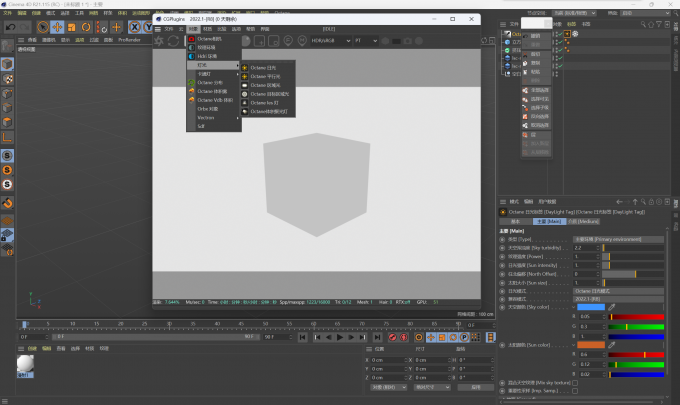The height and width of the screenshot is (405, 680).
Task: Click the Undo arrow icon
Action: tap(10, 27)
